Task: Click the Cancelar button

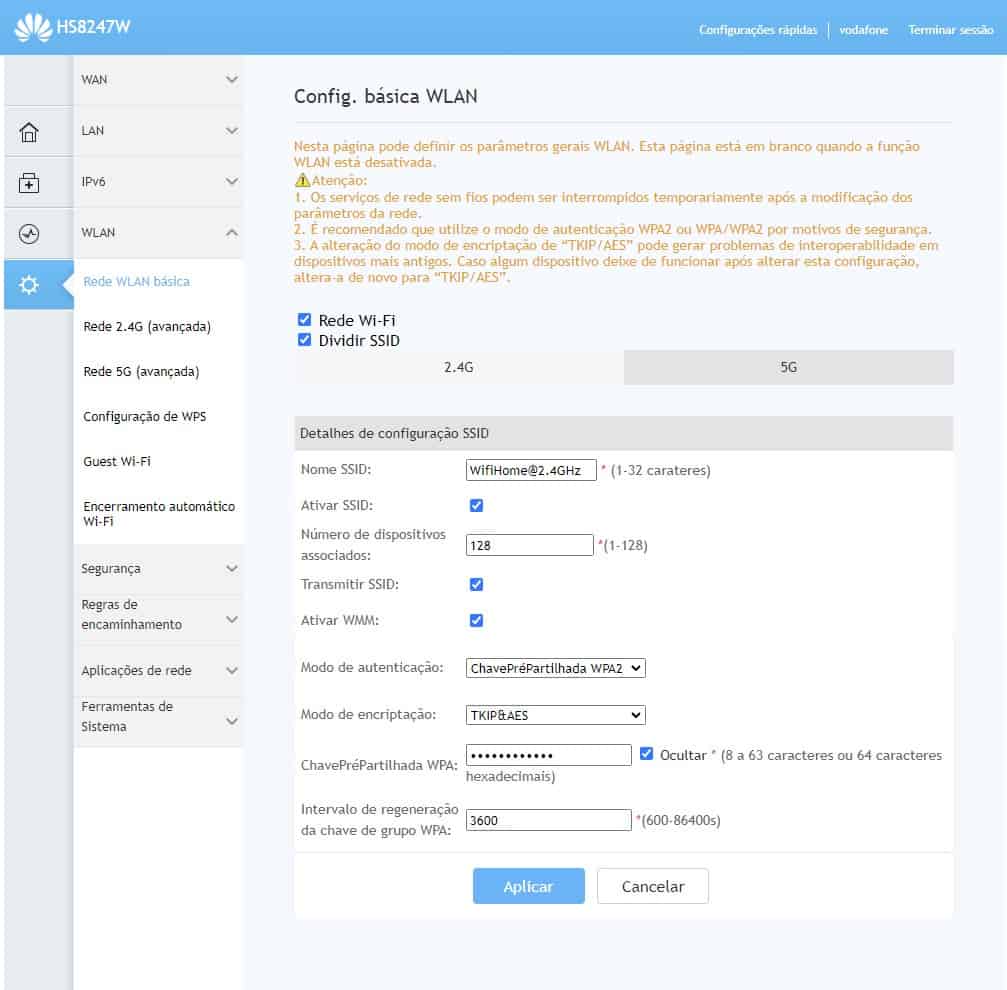Action: (x=653, y=886)
